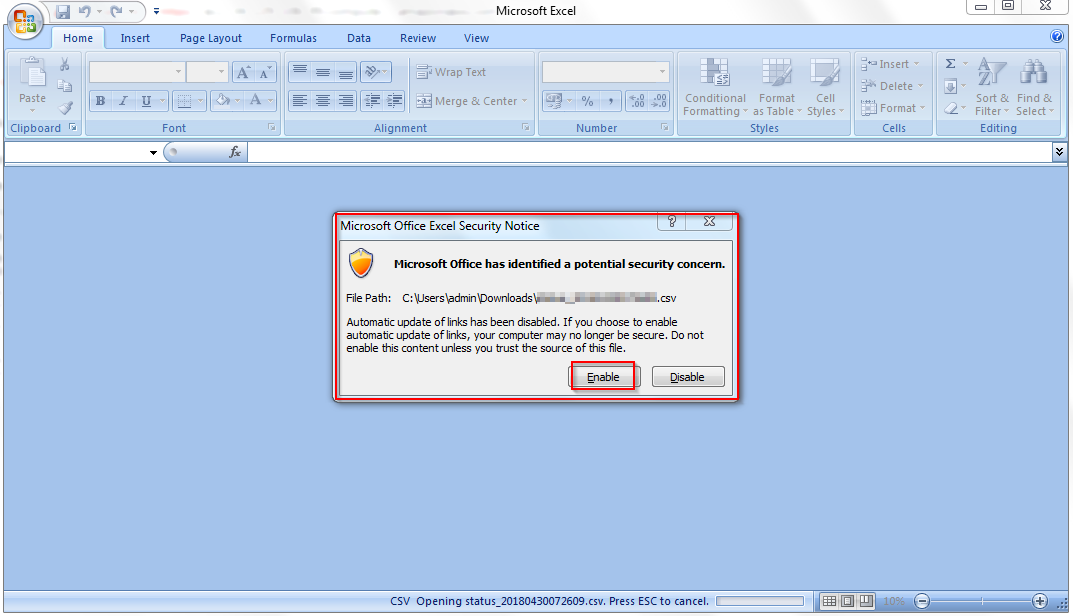Click Increase Decimal icon
The image size is (1073, 616).
636,101
